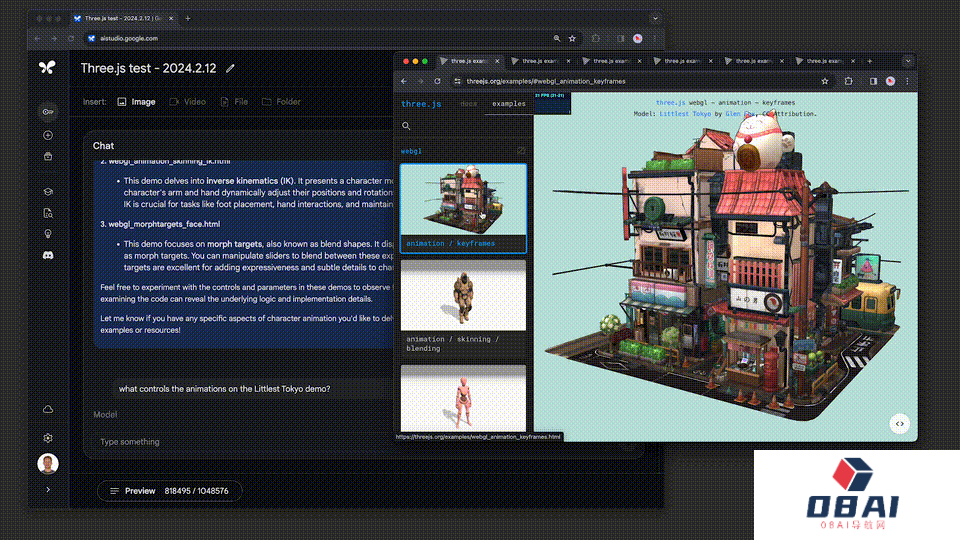Click the AI Studio butterfly logo

click(47, 67)
